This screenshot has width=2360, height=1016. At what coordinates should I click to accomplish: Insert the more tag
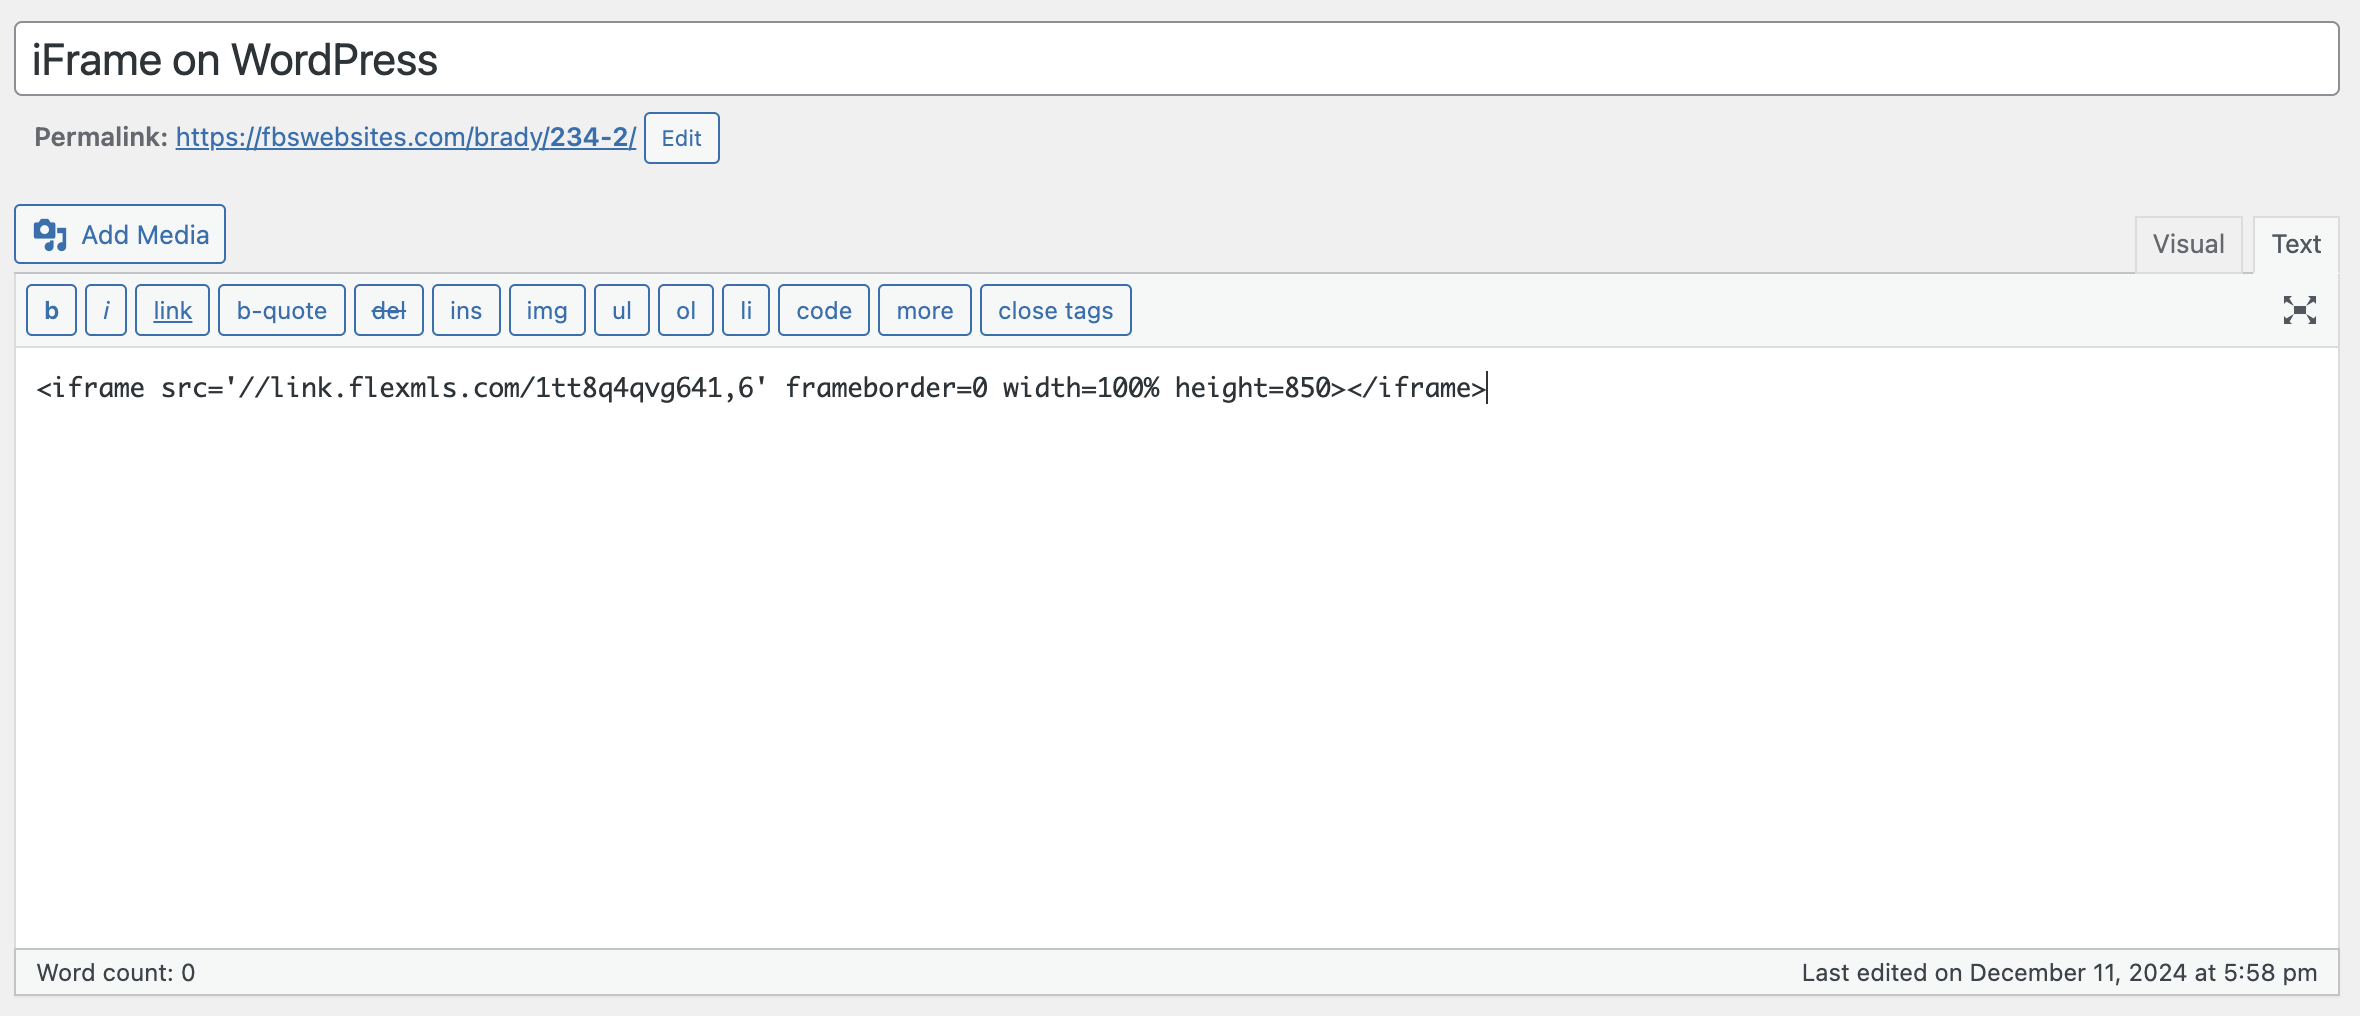(x=925, y=310)
